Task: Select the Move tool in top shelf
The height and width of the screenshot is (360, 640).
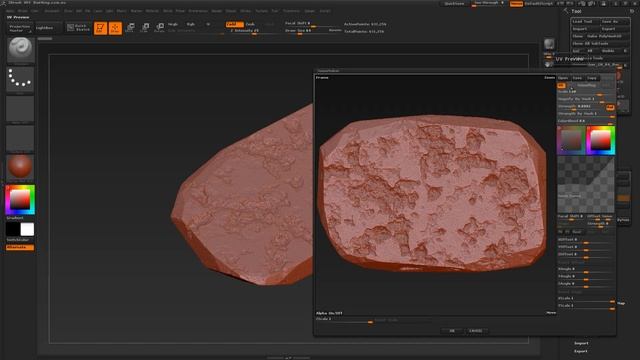Action: (x=130, y=28)
